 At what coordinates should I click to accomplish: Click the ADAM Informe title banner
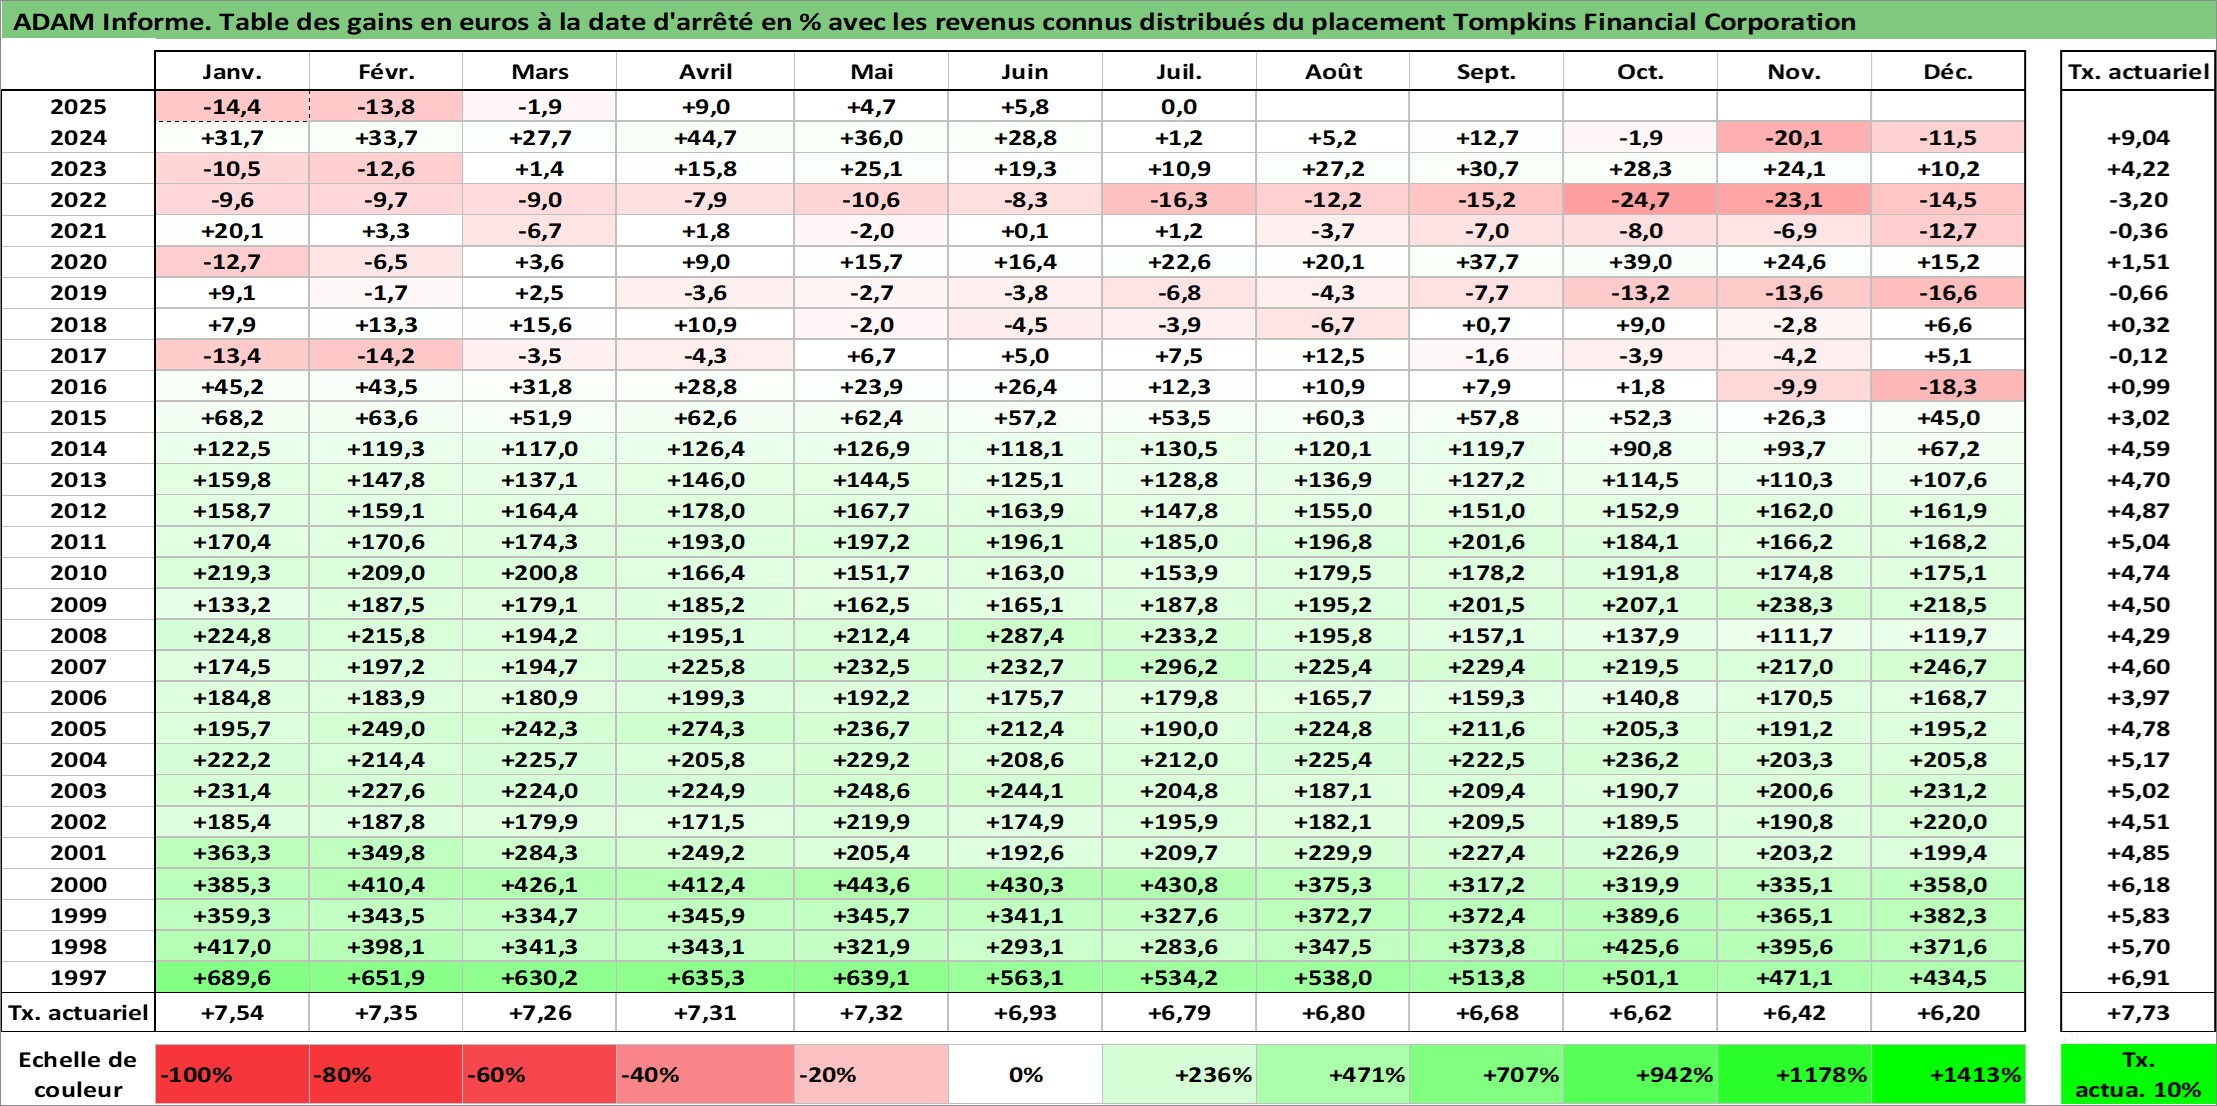[x=1108, y=21]
